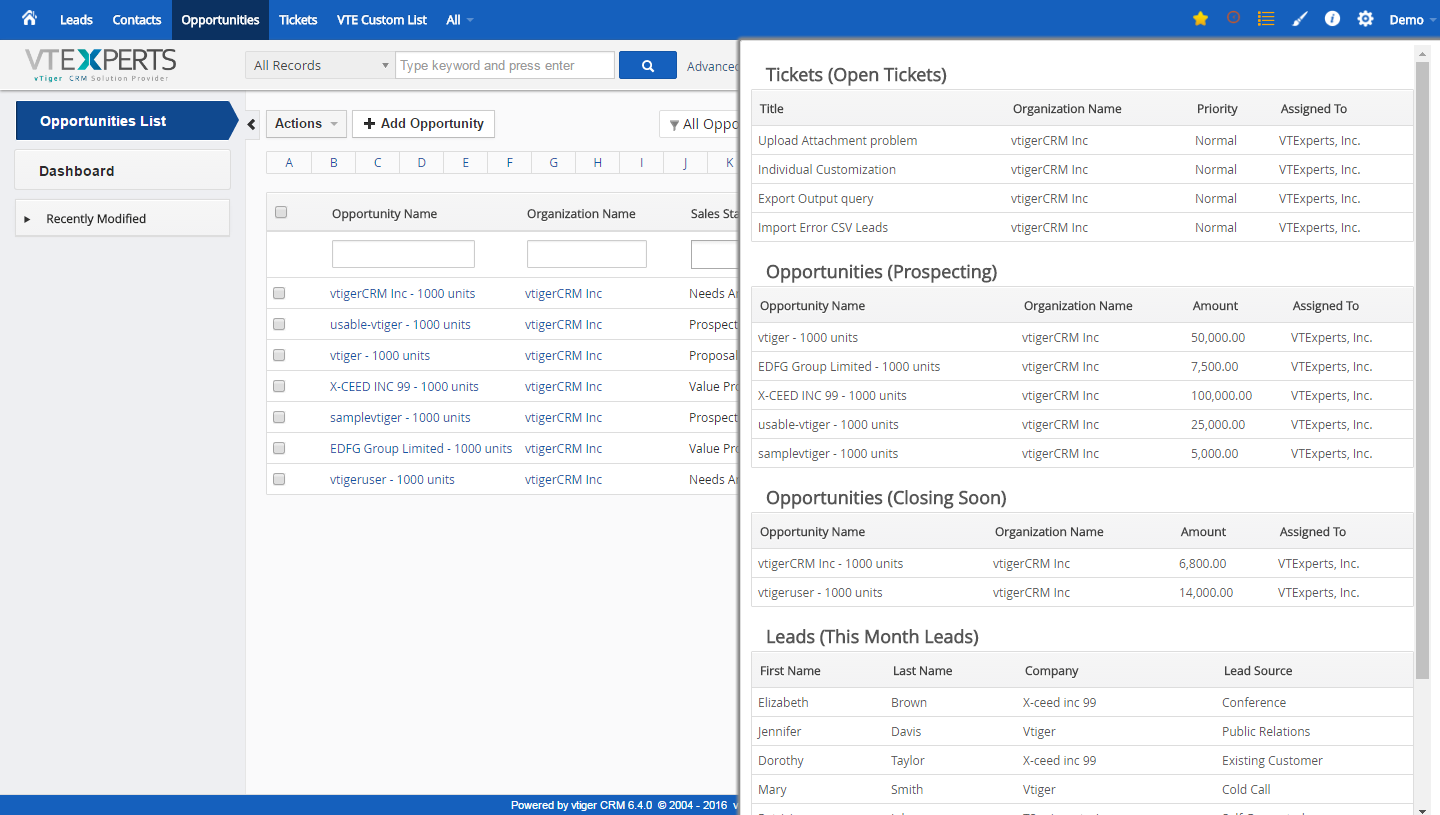The image size is (1440, 815).
Task: Open the usable-vtiger - 1000 units opportunity link
Action: click(400, 324)
